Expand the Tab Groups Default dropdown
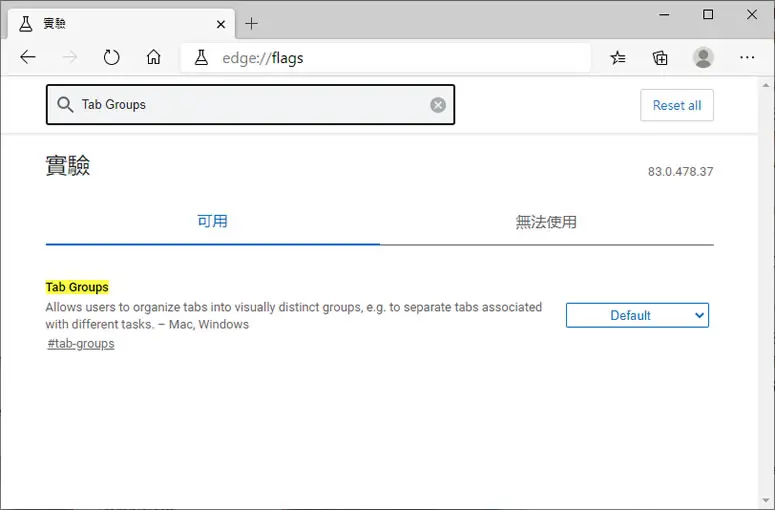 click(637, 315)
